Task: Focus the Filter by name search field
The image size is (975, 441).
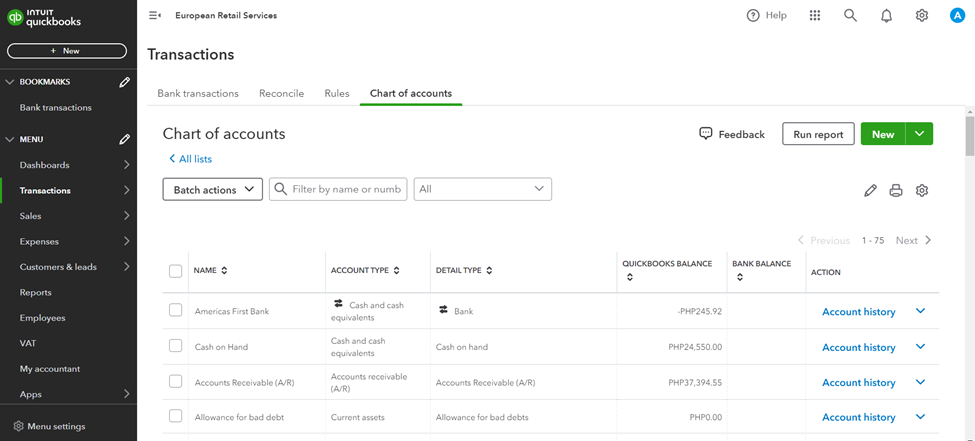Action: [x=345, y=189]
